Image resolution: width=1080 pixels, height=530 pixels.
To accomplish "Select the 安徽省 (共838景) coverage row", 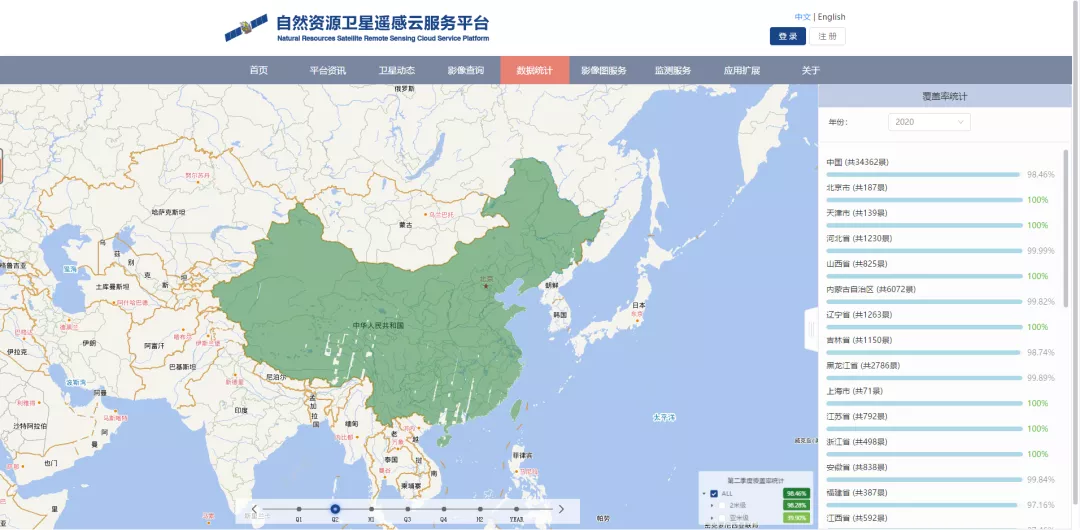I will click(x=940, y=474).
